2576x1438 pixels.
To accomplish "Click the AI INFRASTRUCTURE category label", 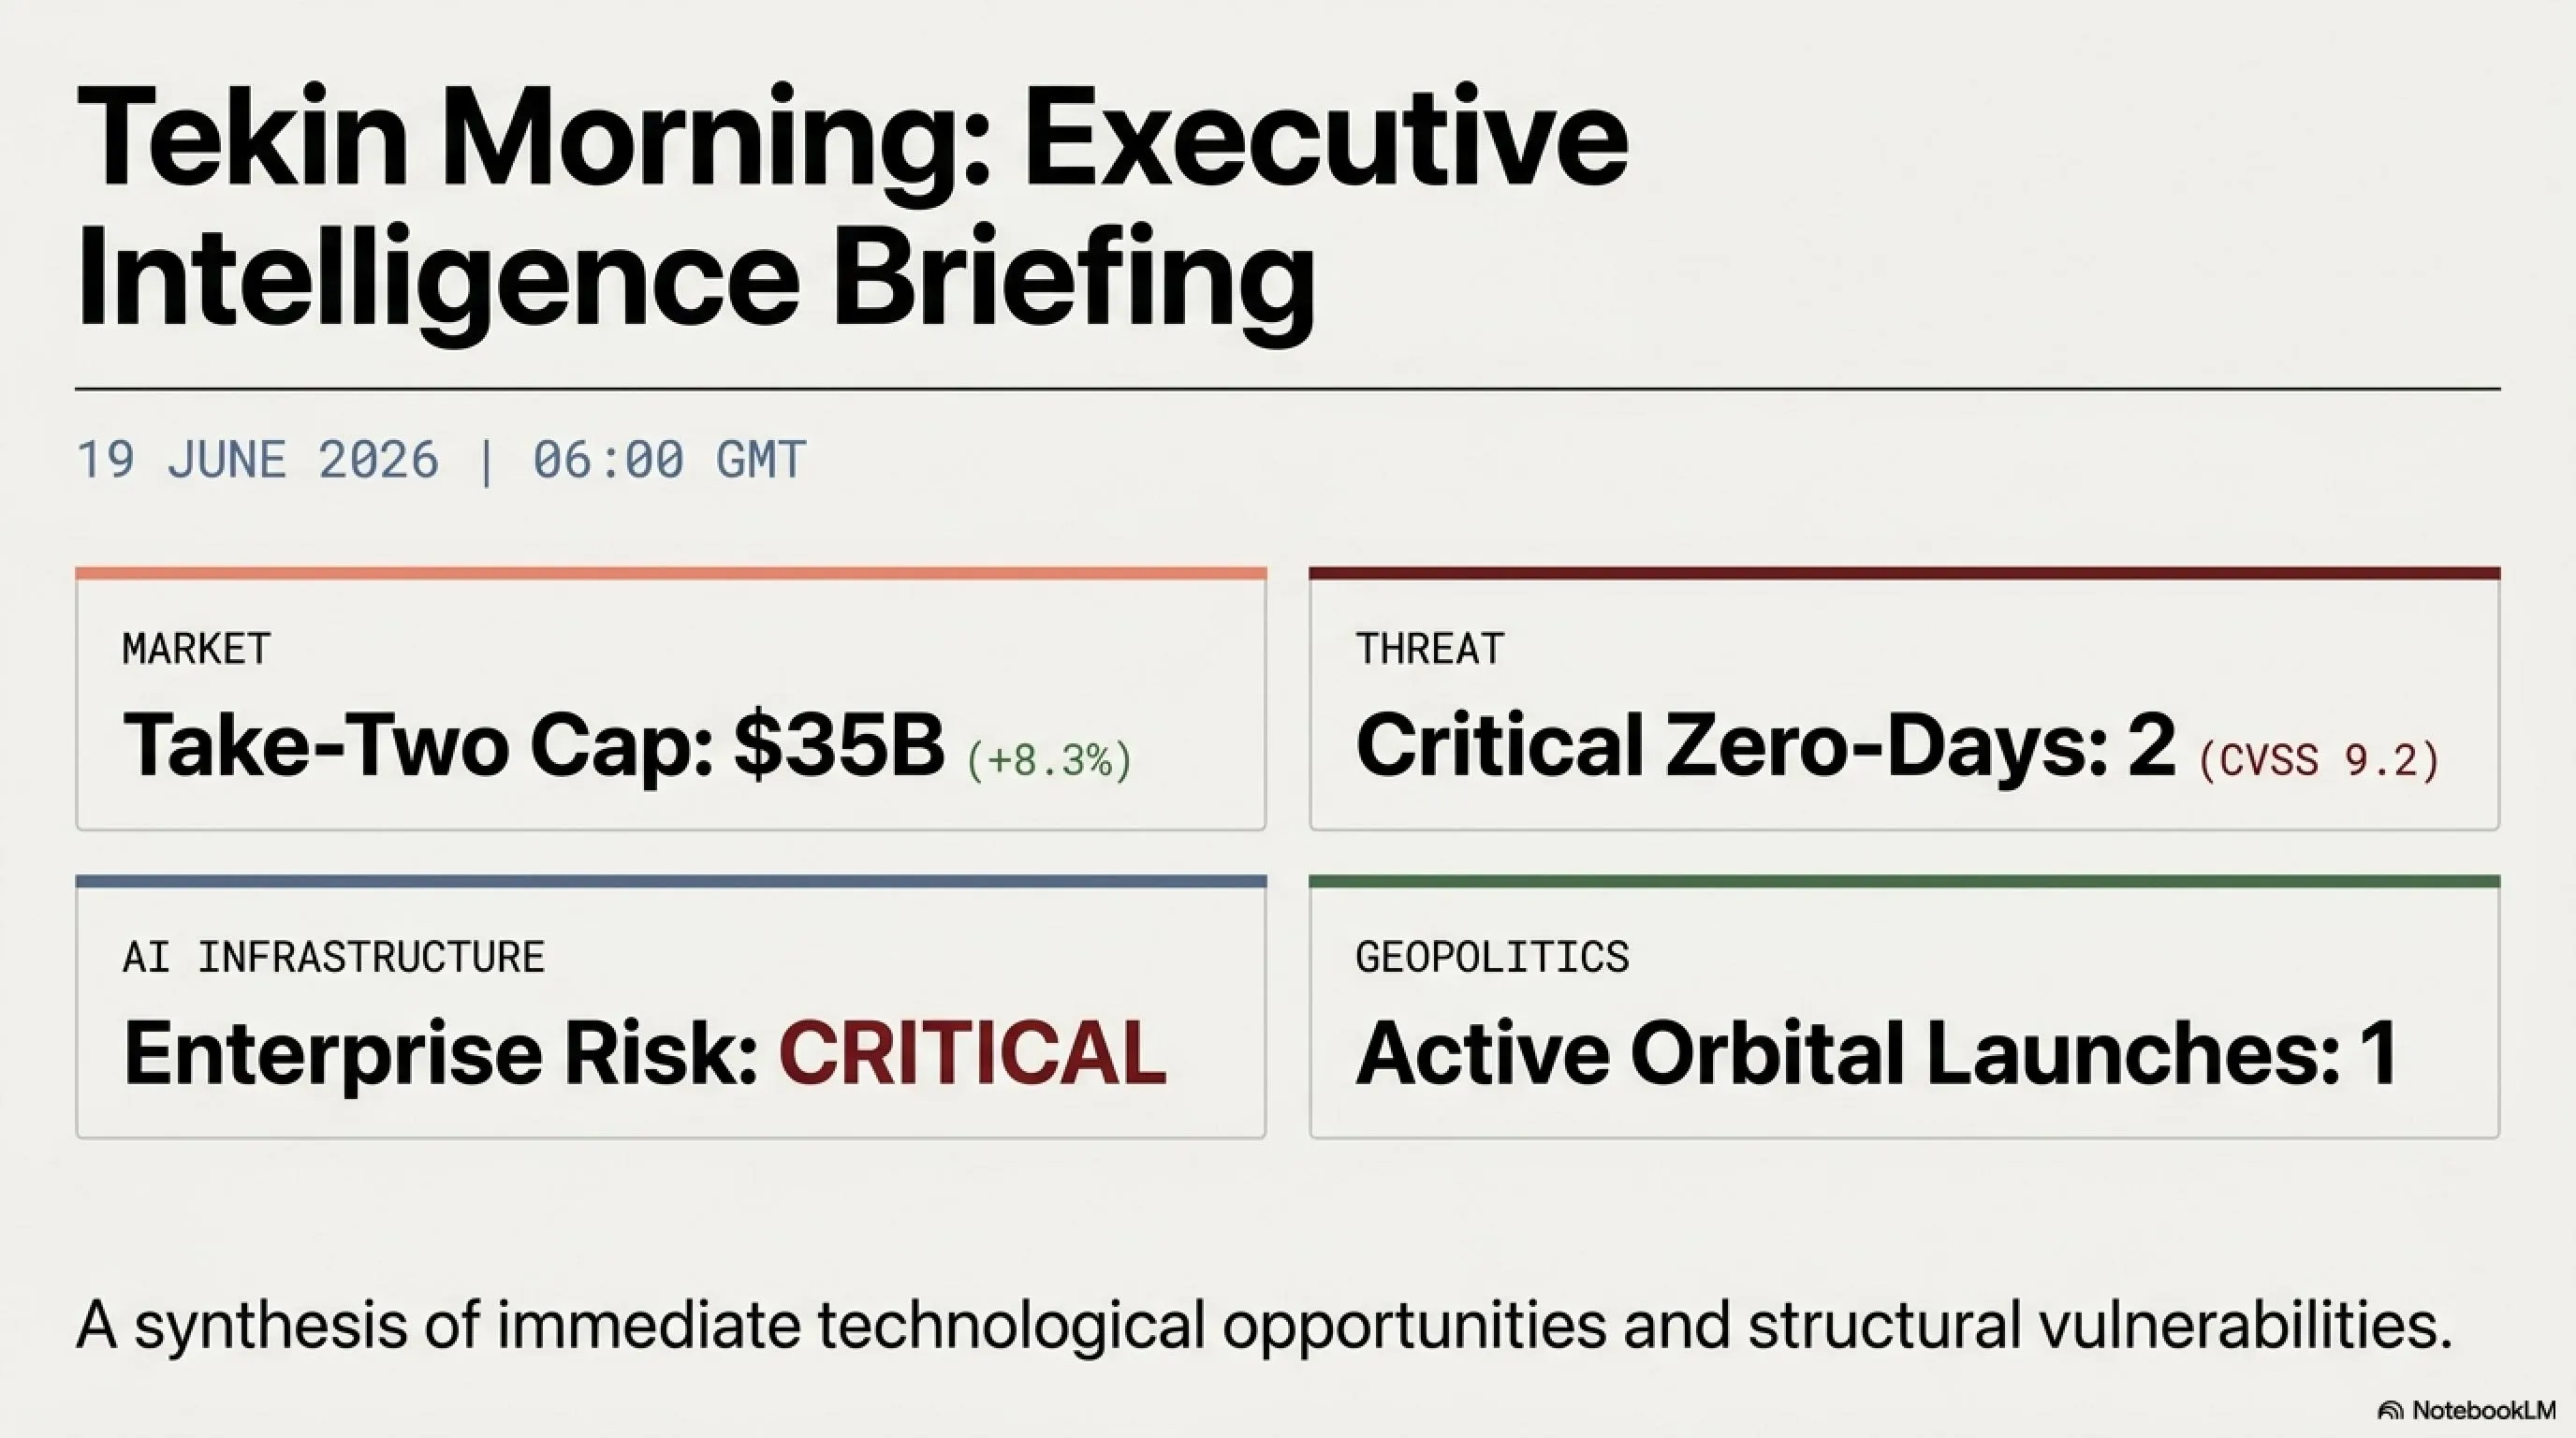I will tap(333, 957).
